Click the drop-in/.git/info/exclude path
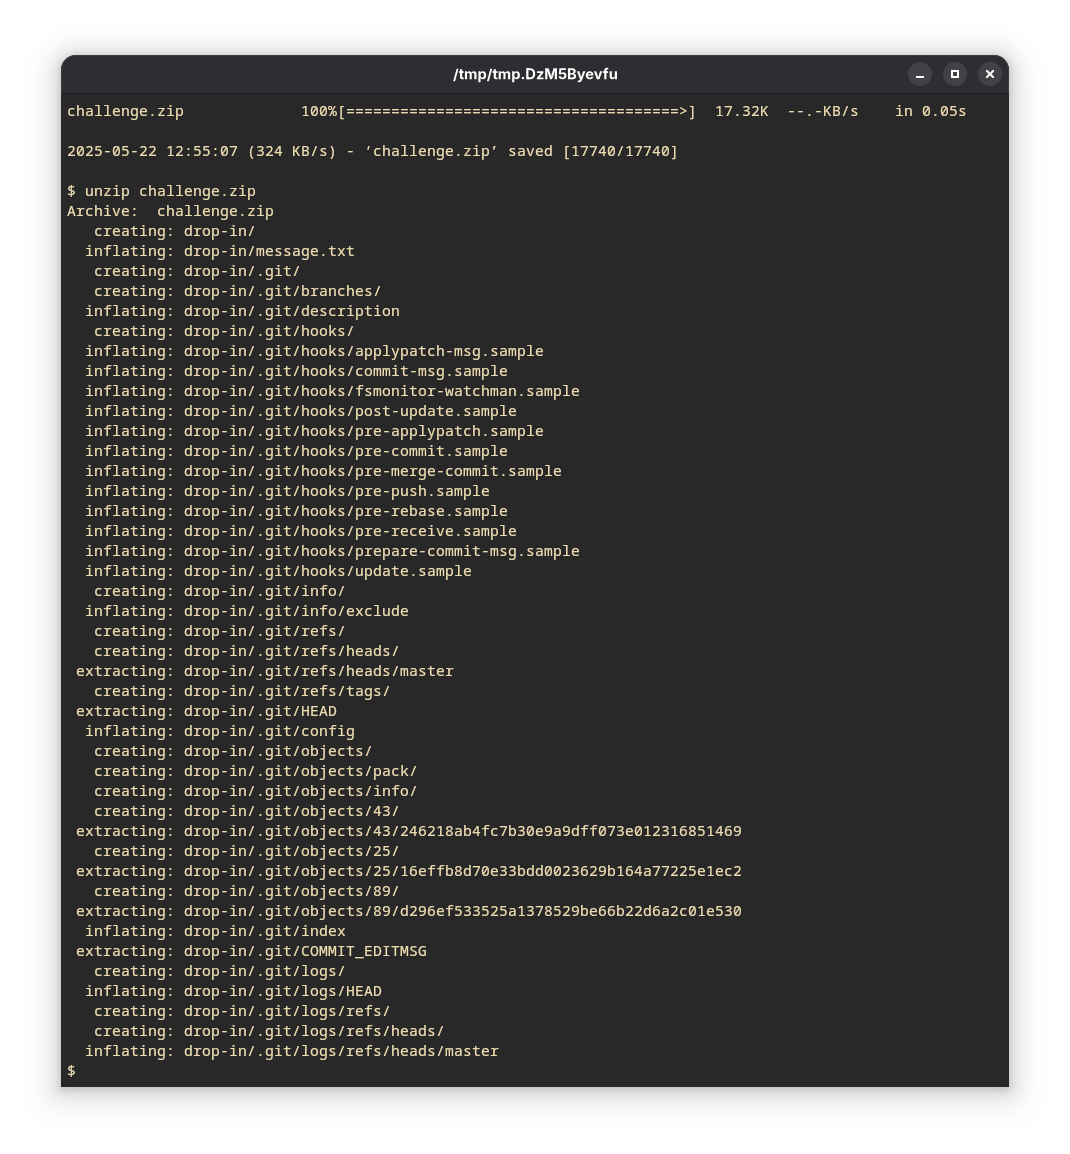Screen dimensions: 1070x1154 pos(295,611)
